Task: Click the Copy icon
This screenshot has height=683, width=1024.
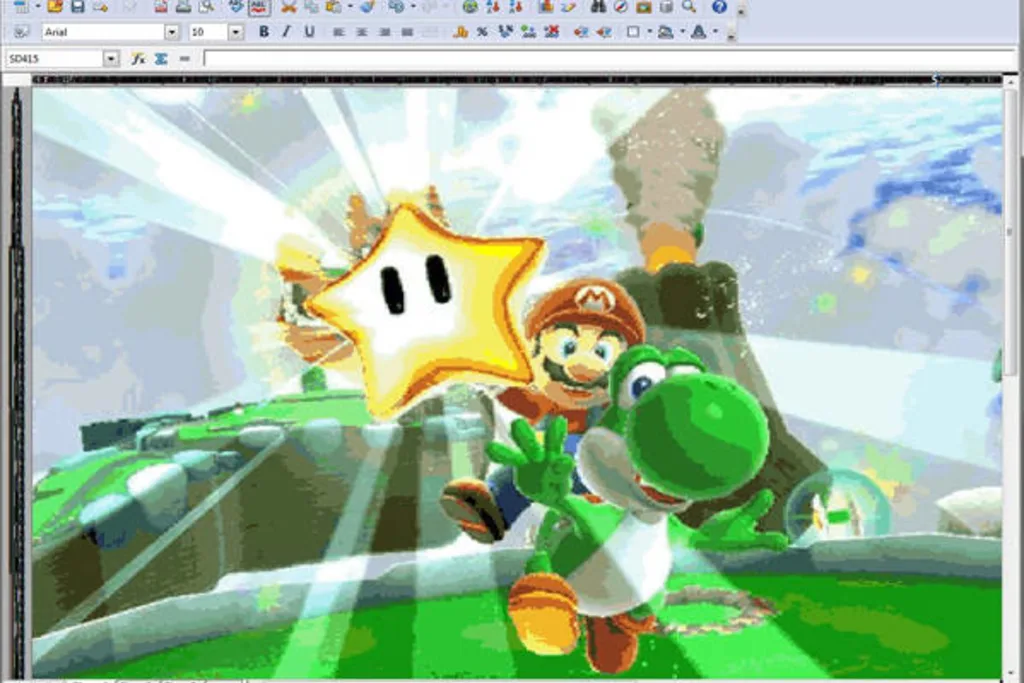Action: pos(312,7)
